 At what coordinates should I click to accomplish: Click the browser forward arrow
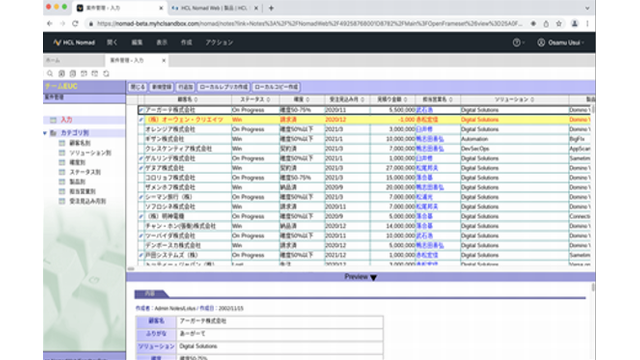pos(62,24)
